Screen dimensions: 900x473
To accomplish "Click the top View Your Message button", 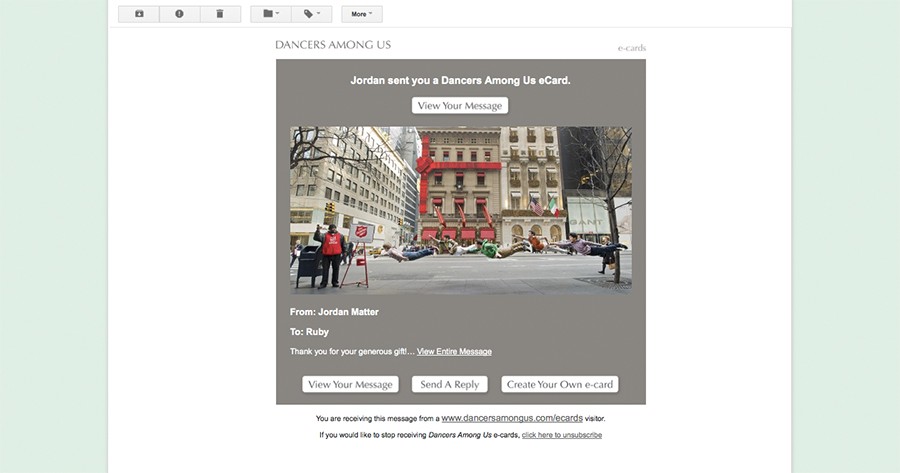I will click(460, 106).
